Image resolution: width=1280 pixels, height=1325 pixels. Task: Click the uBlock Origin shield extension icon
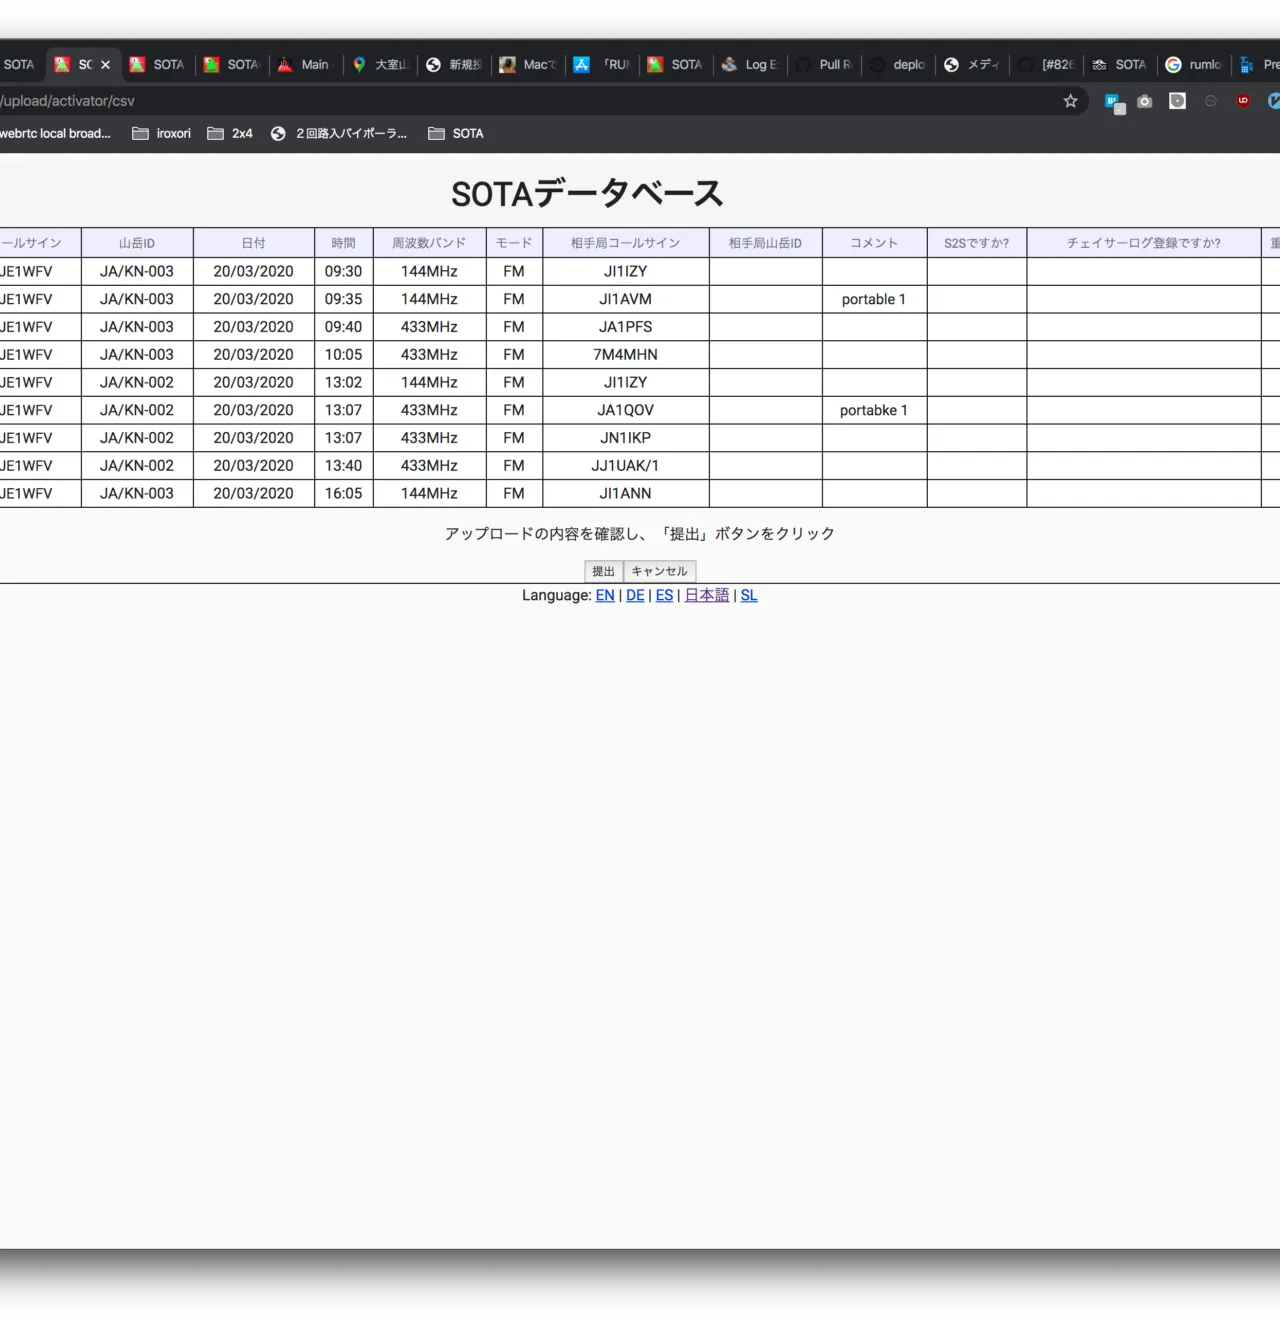pos(1243,101)
